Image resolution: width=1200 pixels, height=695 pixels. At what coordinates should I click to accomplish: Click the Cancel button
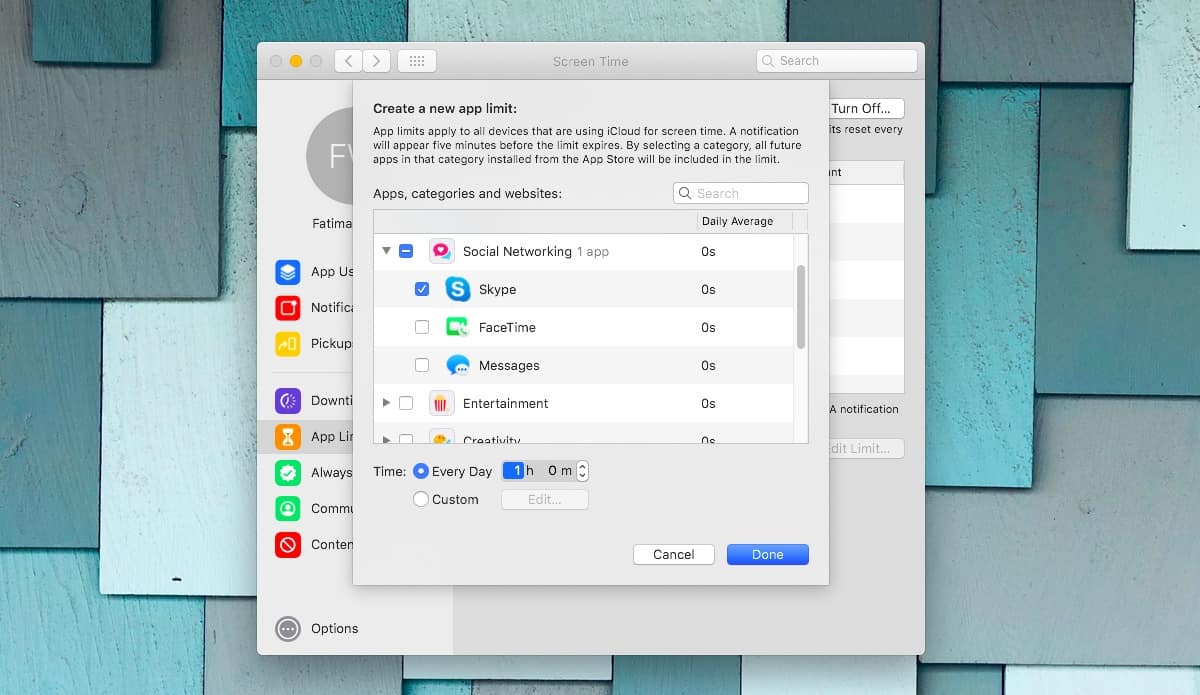point(673,554)
